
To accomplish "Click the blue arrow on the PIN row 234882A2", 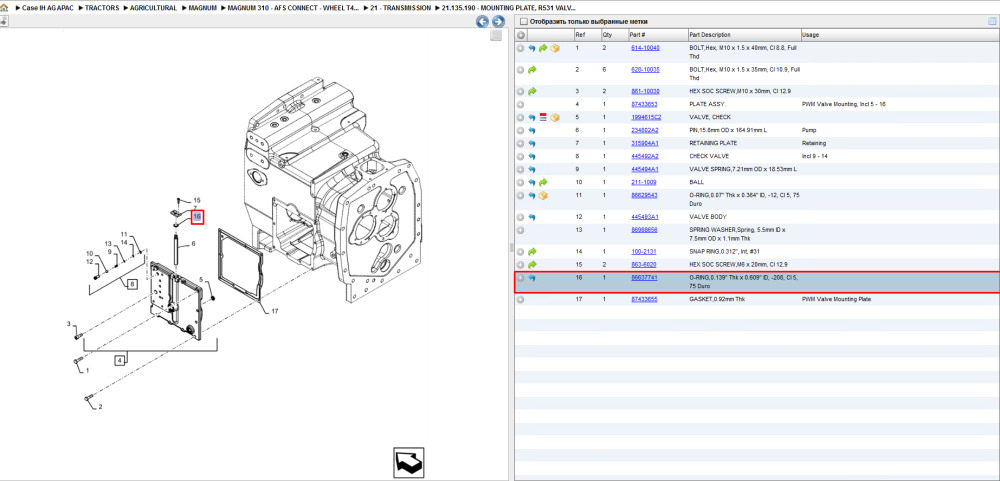I will pyautogui.click(x=532, y=130).
